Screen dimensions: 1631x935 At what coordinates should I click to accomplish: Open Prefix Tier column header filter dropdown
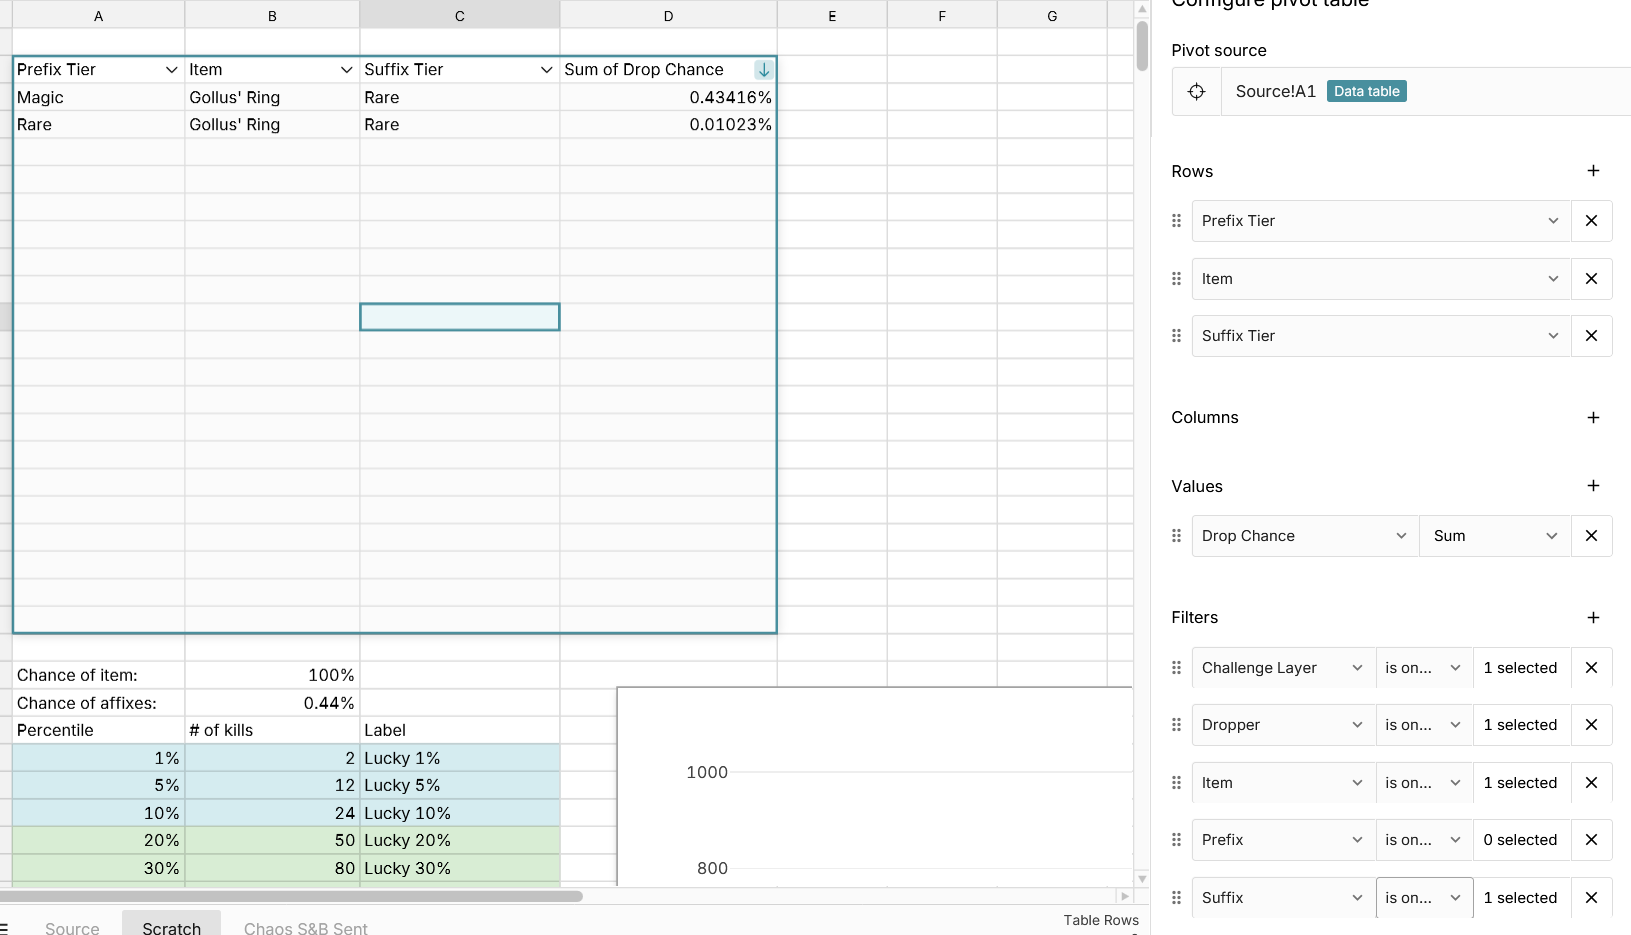point(171,70)
